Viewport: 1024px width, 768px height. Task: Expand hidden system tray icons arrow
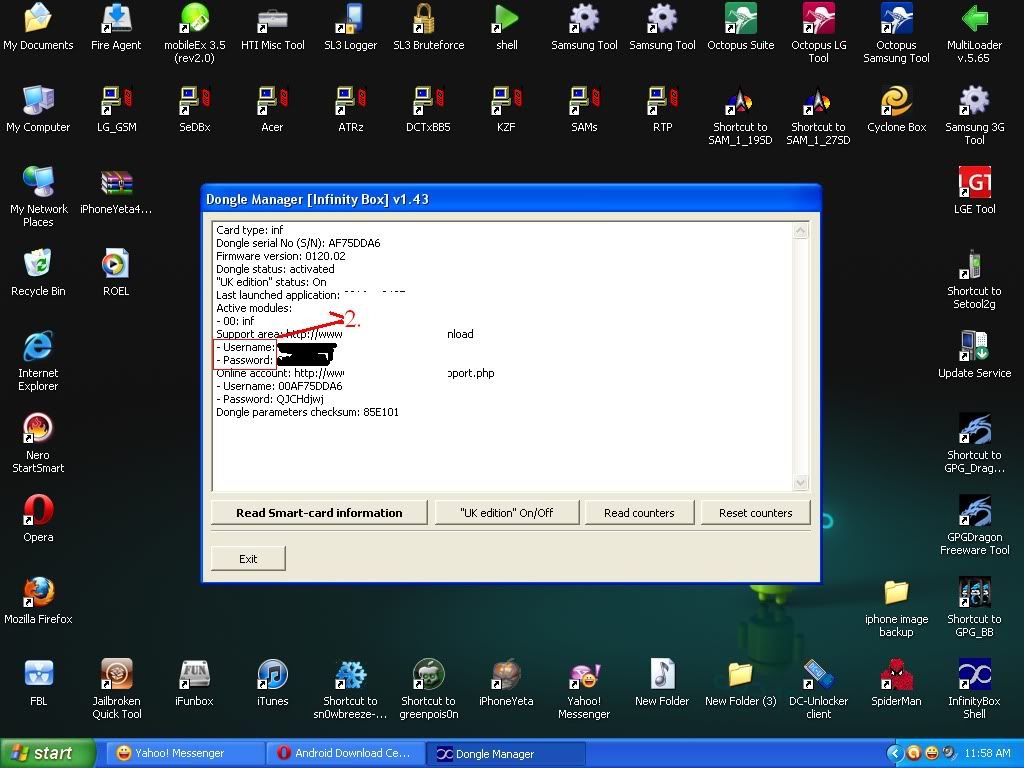coord(895,754)
